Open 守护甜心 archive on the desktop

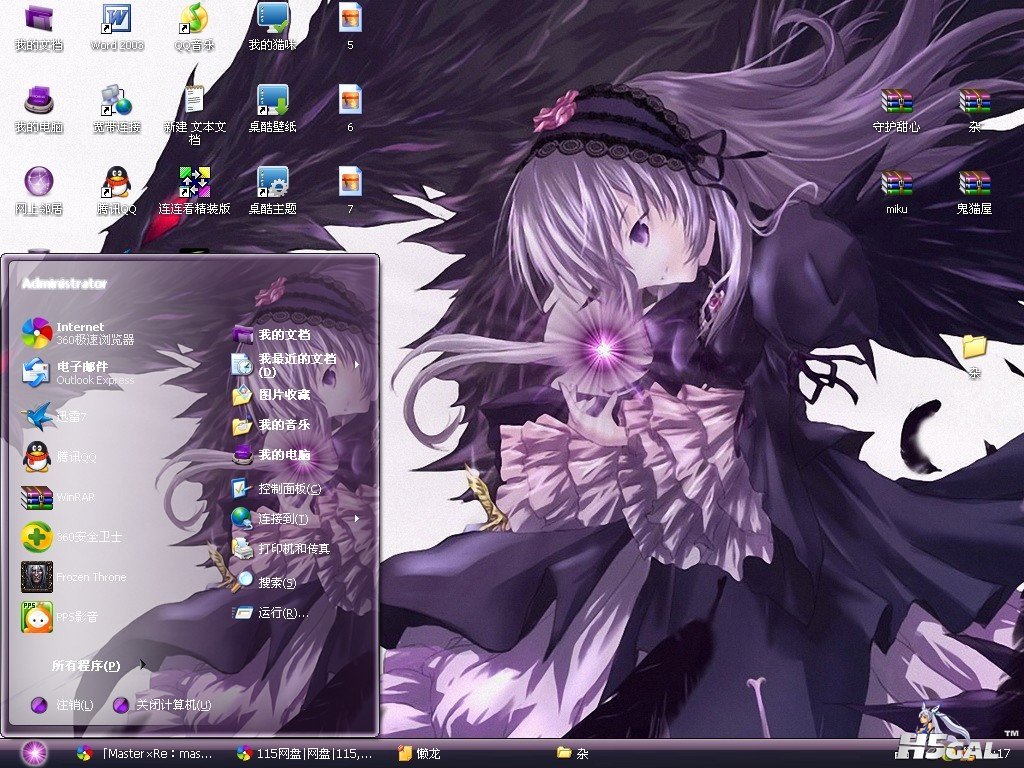pos(897,102)
